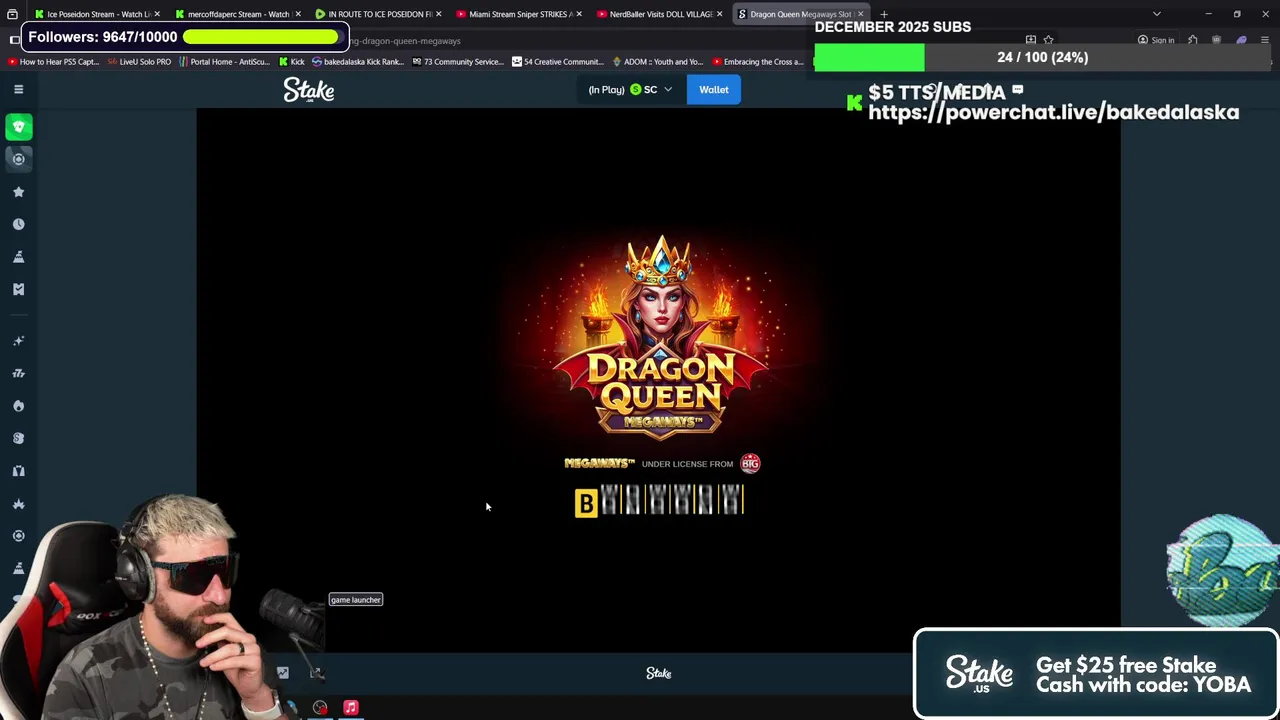
Task: Open 73 Community Service bookmark
Action: (x=457, y=62)
